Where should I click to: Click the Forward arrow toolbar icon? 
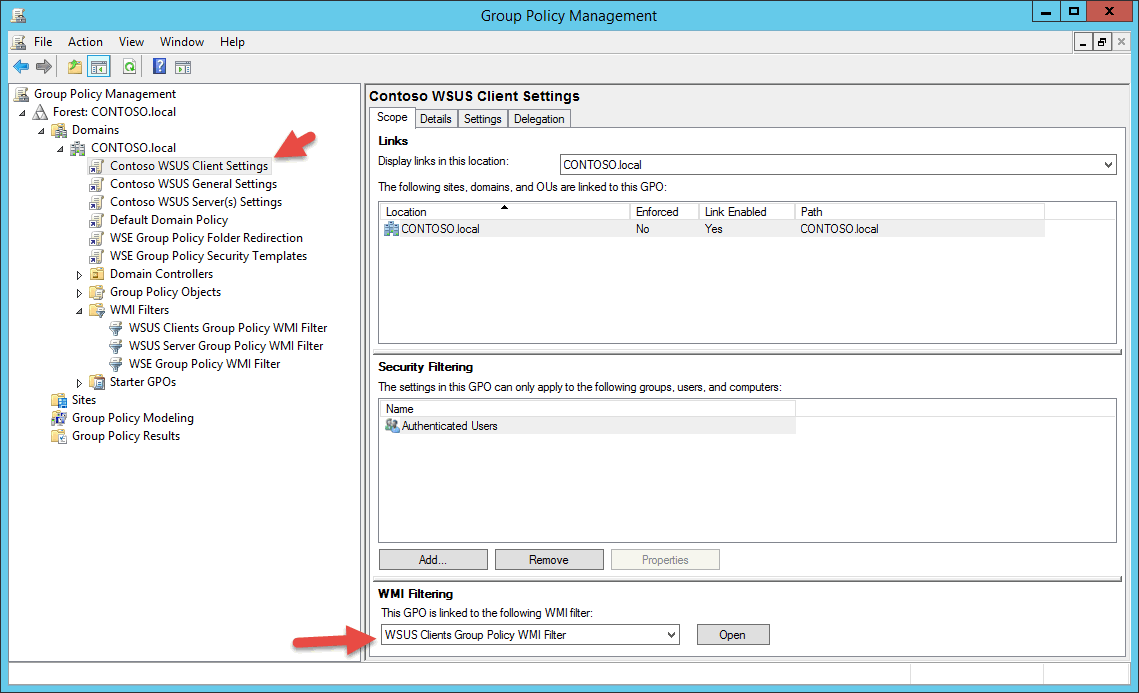click(44, 67)
